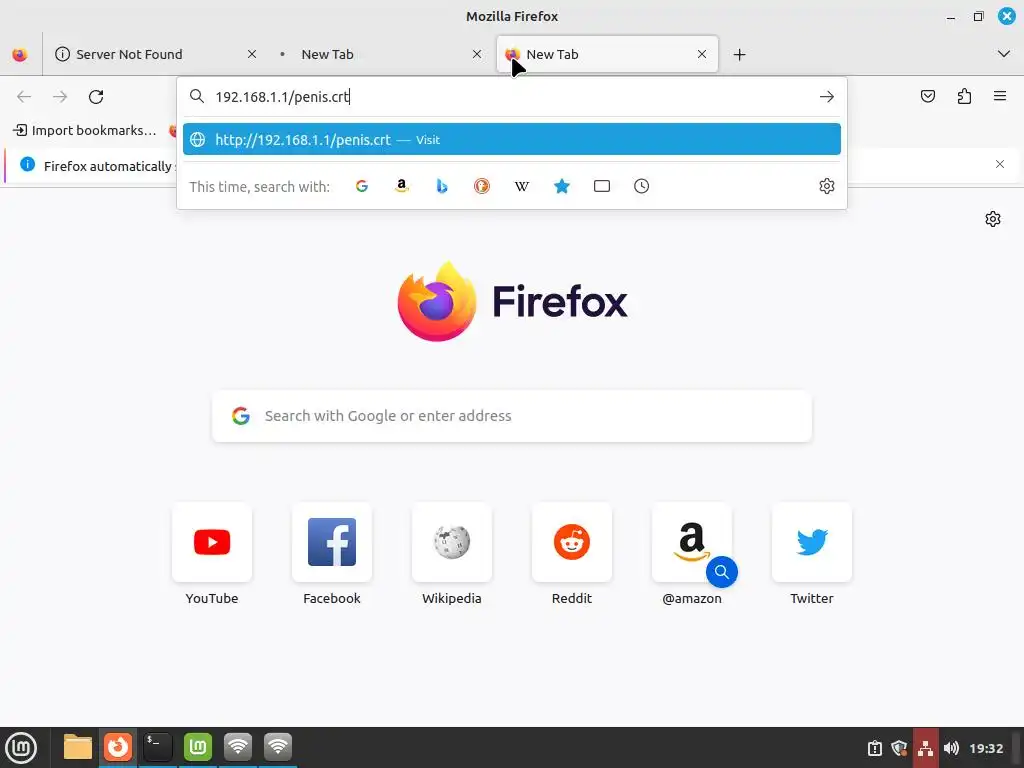Open search settings gear in the urlbar dropdown

[x=827, y=186]
